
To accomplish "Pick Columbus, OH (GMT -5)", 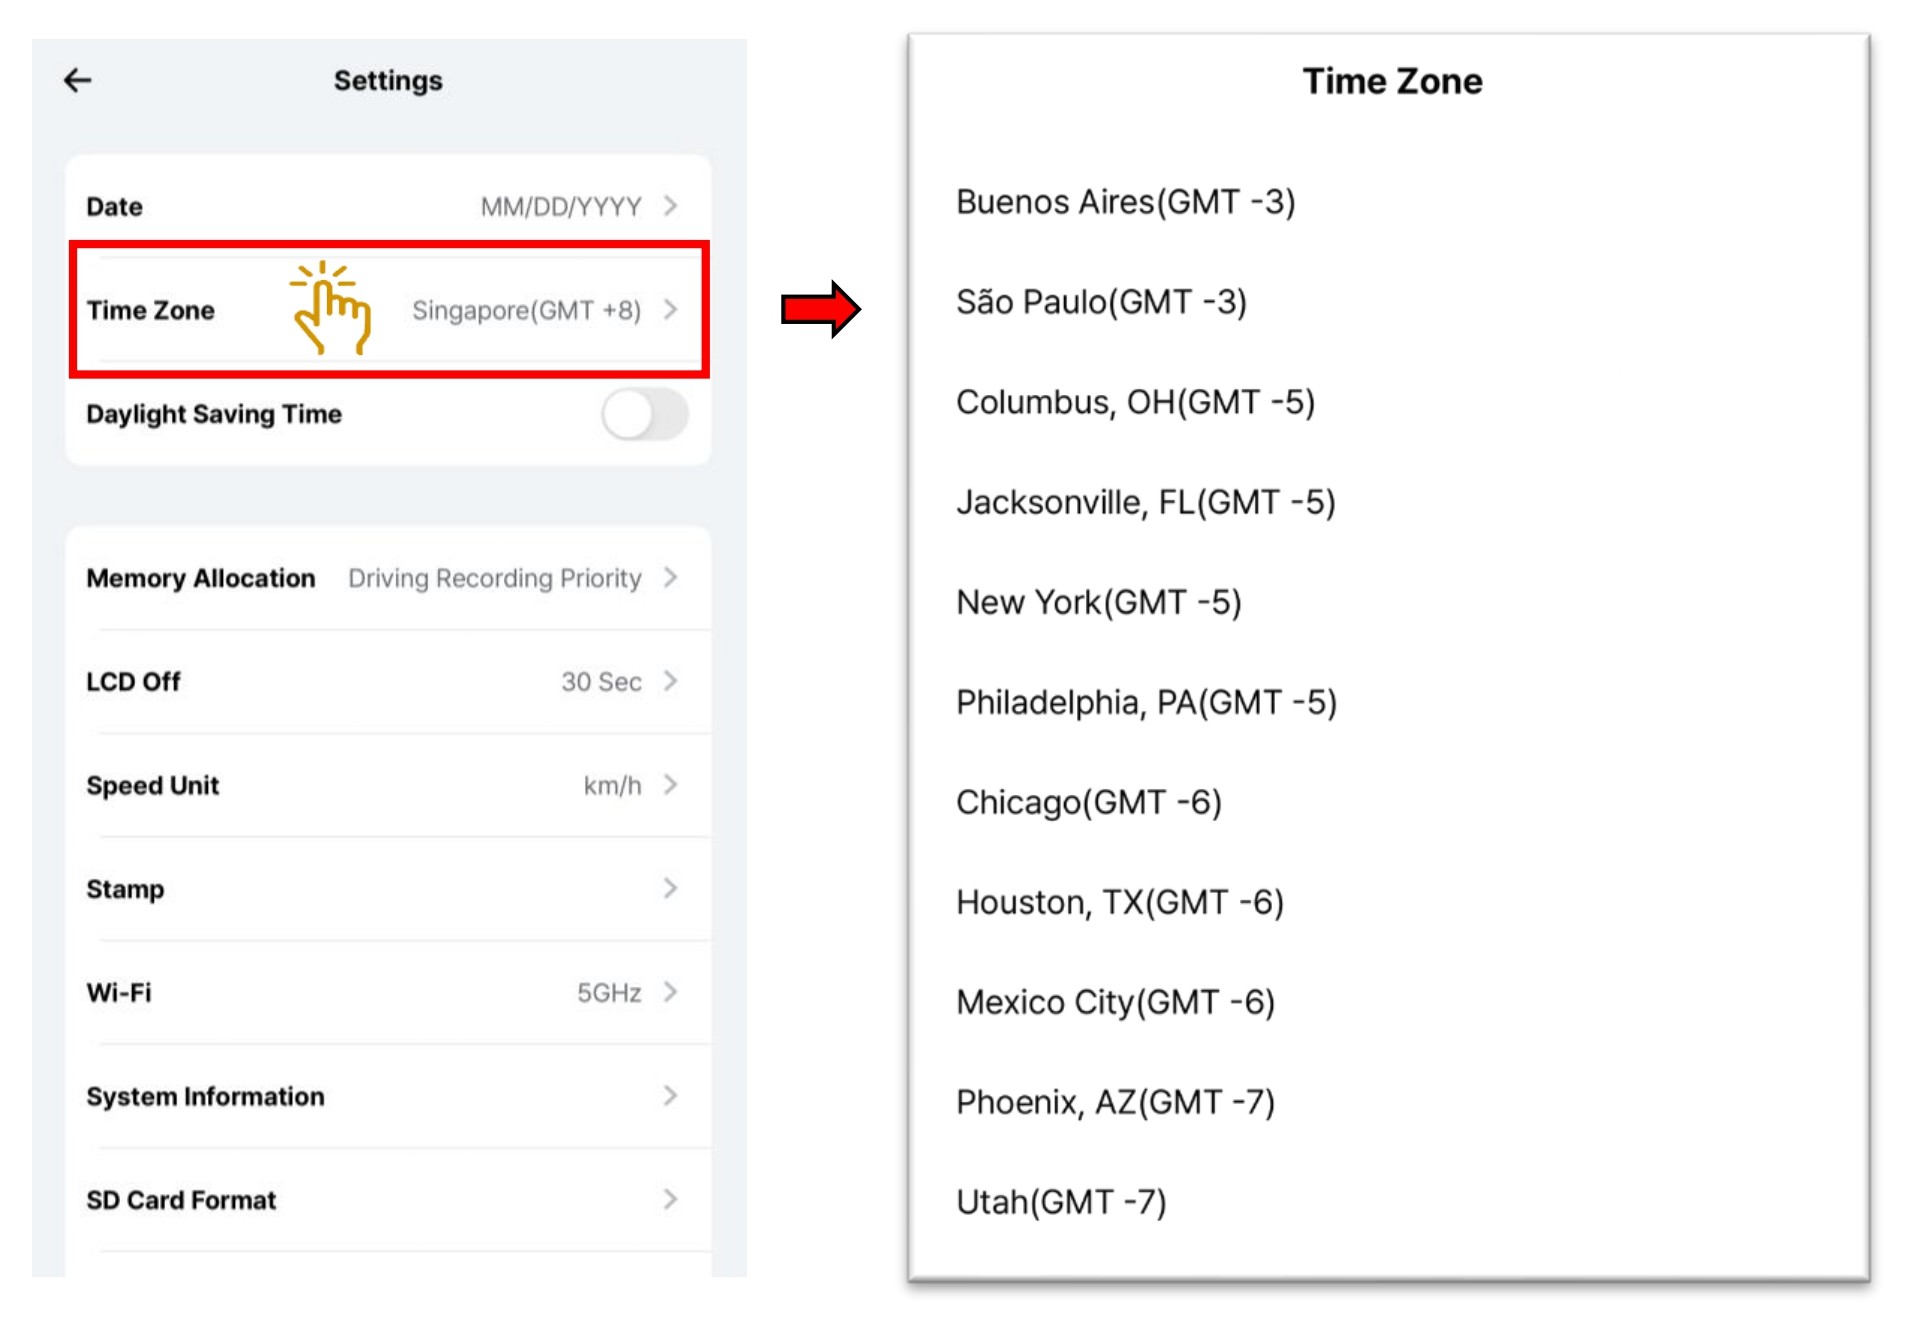I will coord(1135,402).
